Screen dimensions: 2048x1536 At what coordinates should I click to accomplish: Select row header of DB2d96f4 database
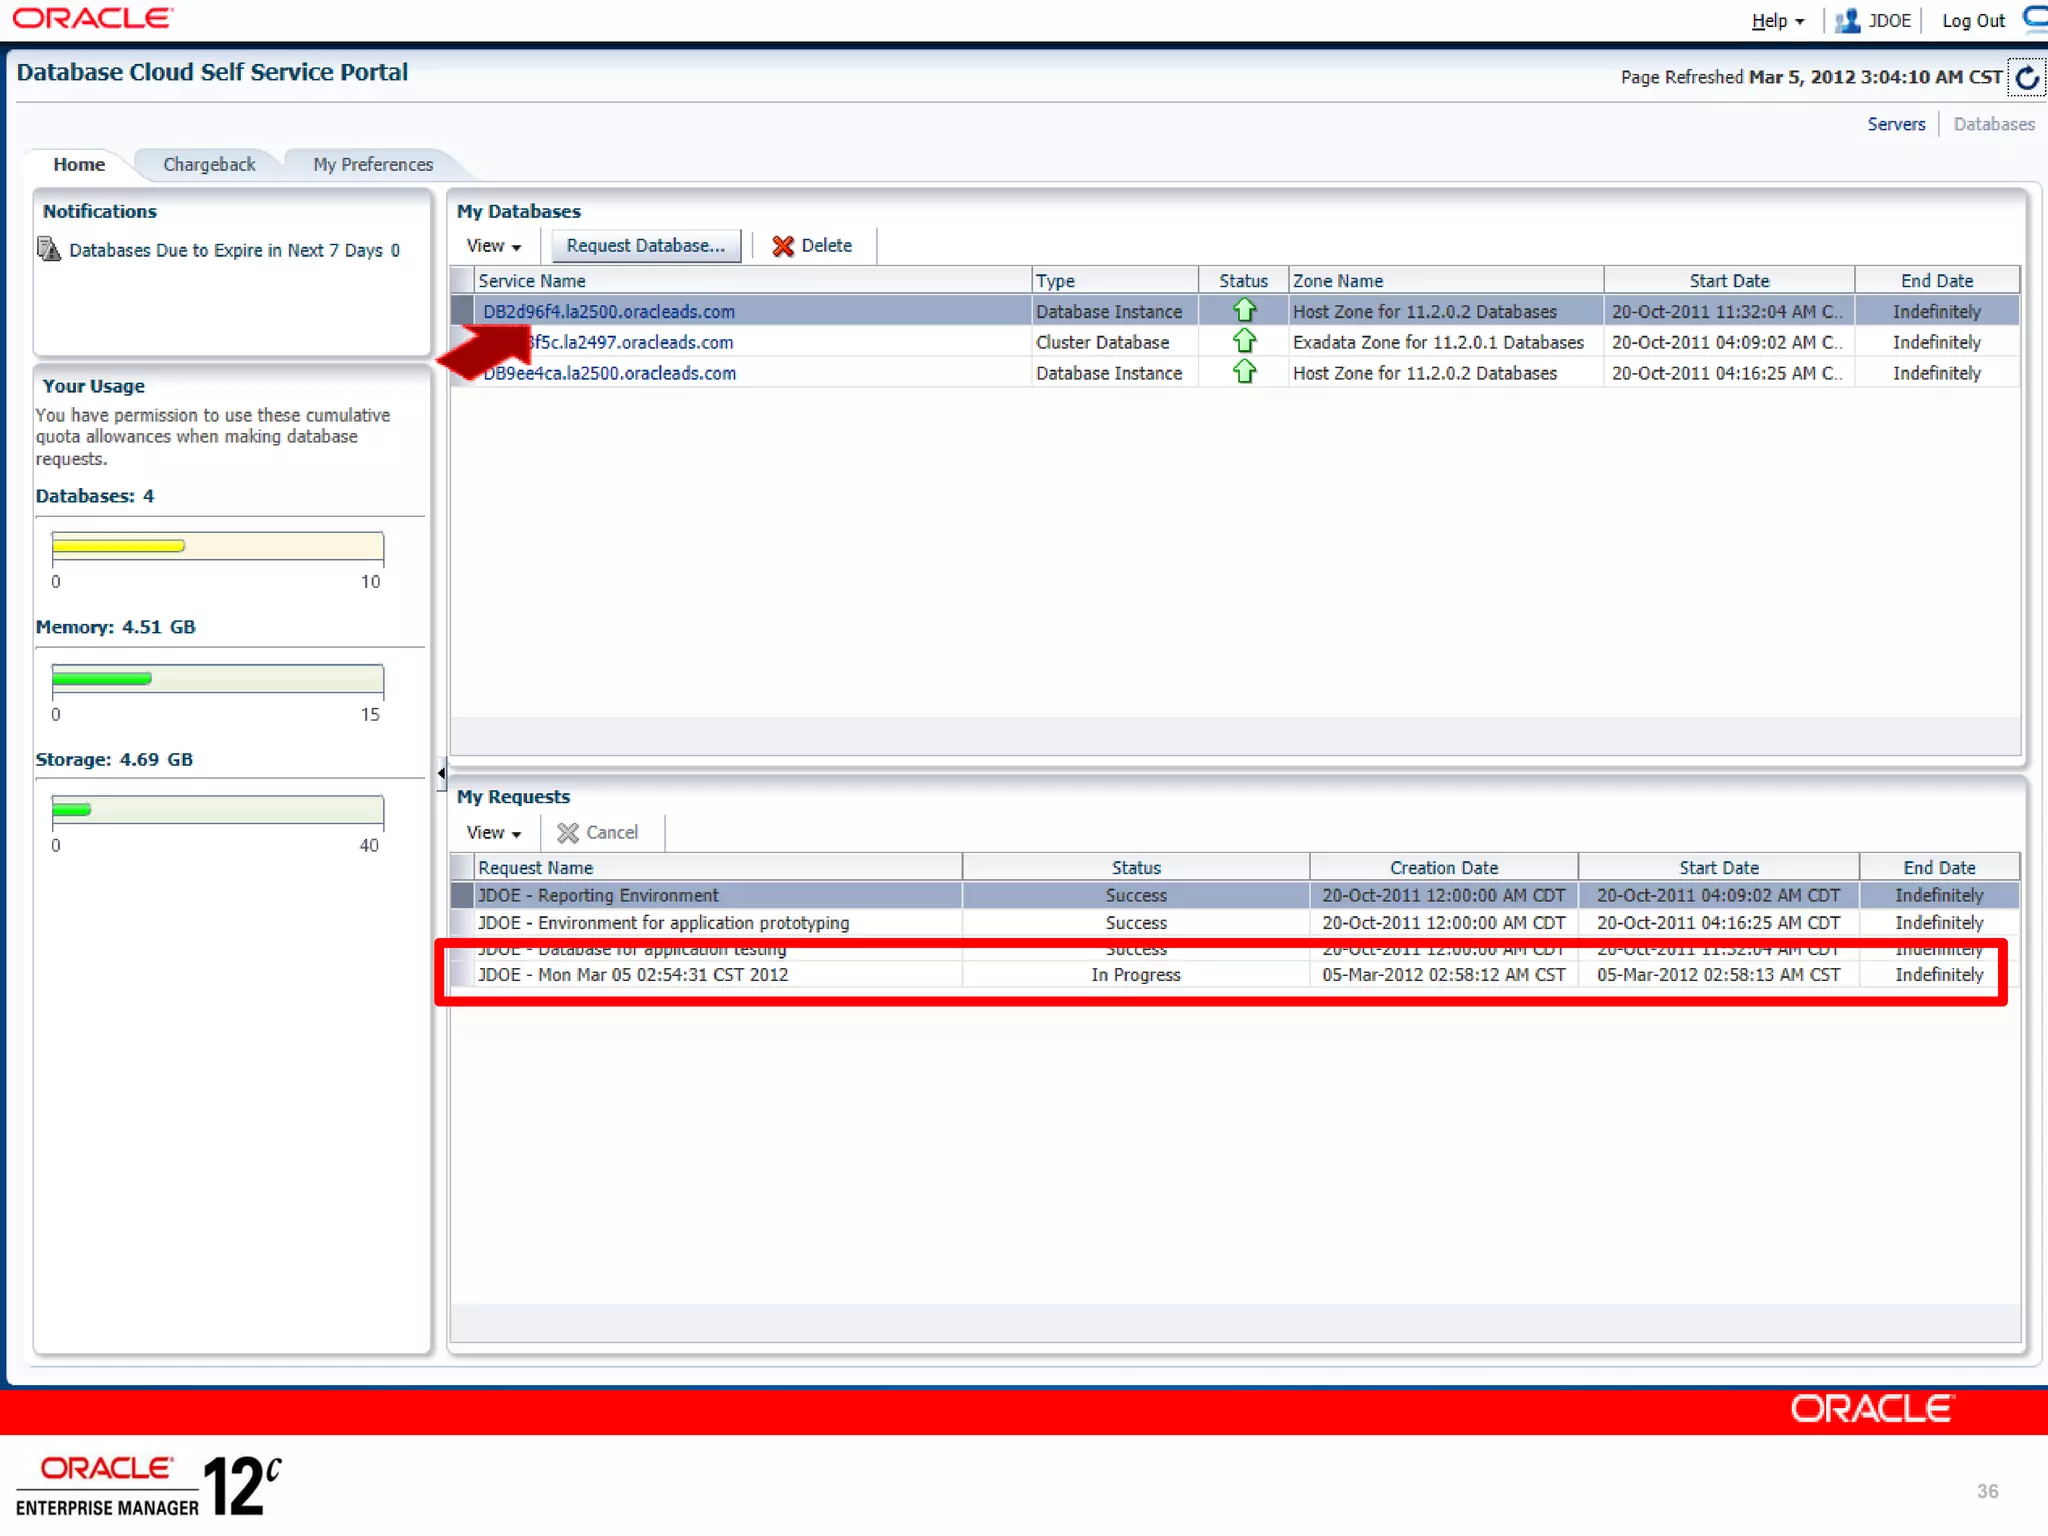462,311
